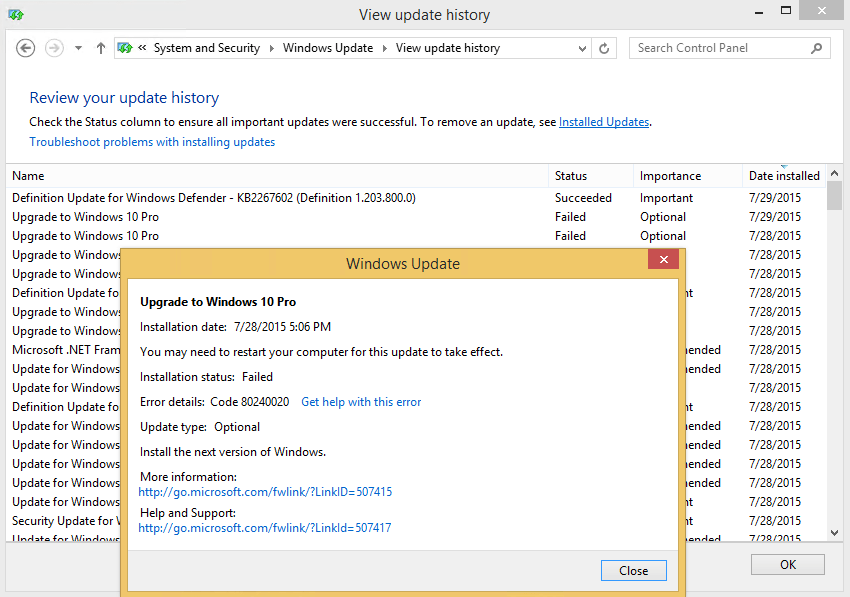Click the OK button
Image resolution: width=850 pixels, height=597 pixels.
[x=788, y=564]
